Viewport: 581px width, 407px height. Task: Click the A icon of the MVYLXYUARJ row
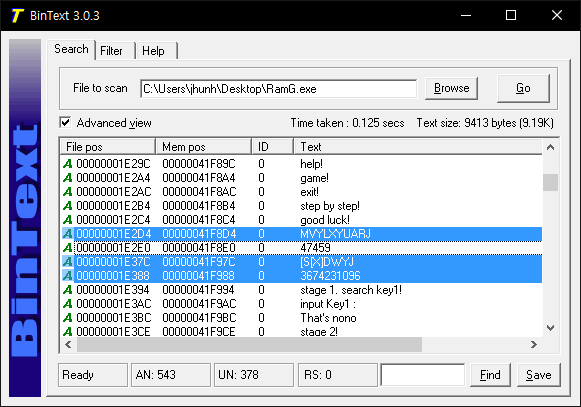67,234
